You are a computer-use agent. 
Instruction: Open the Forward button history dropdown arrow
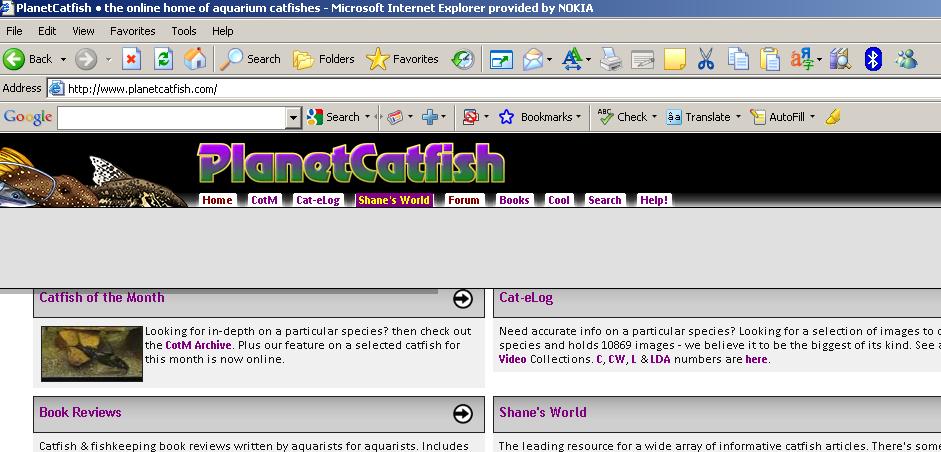[x=109, y=59]
